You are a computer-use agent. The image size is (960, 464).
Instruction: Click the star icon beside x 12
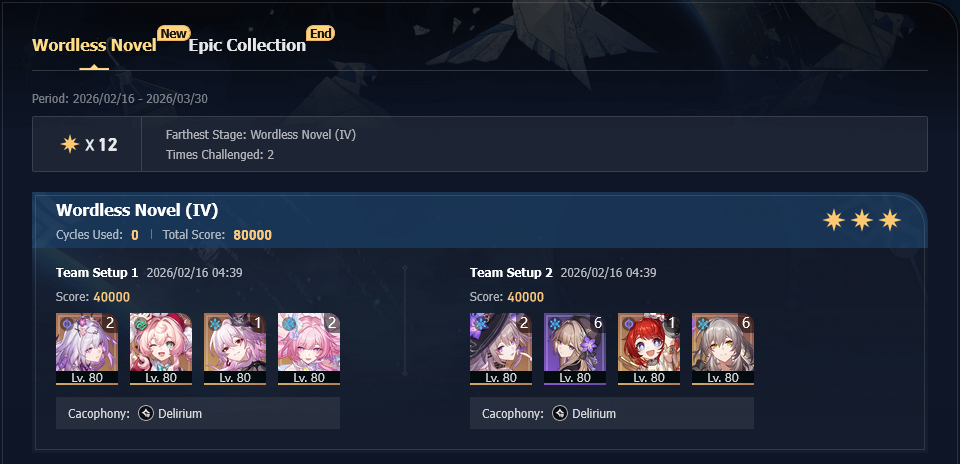point(70,144)
